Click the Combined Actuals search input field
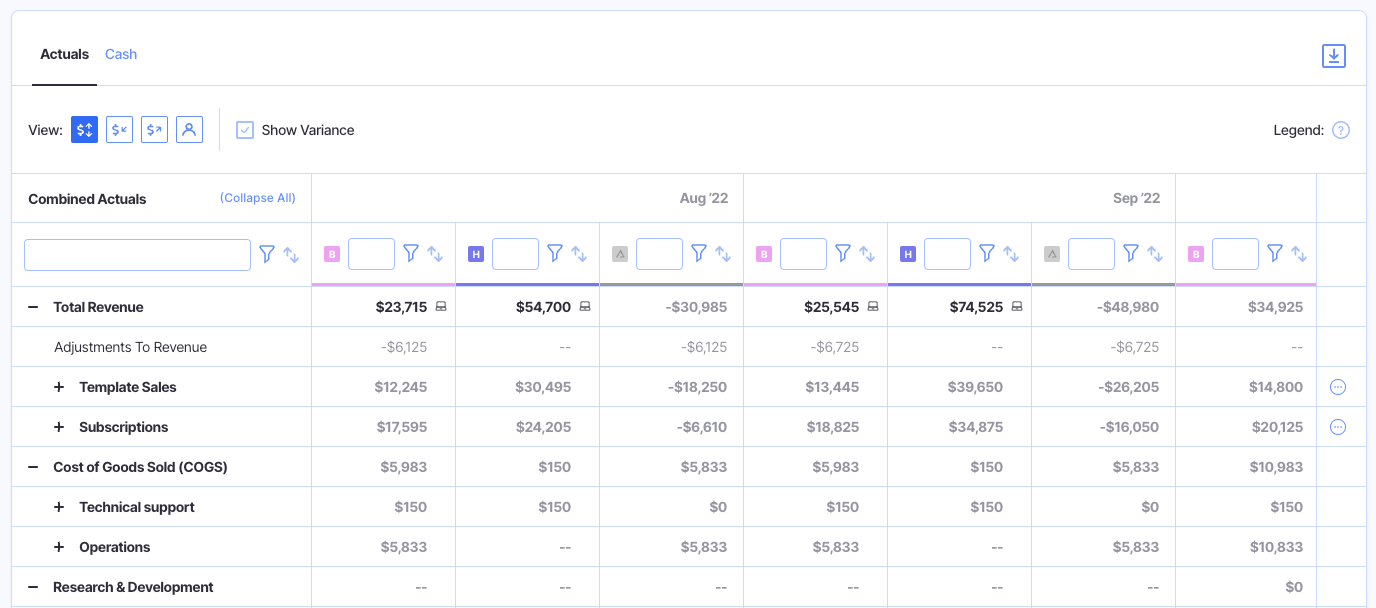Screen dimensions: 1376x608 (137, 254)
